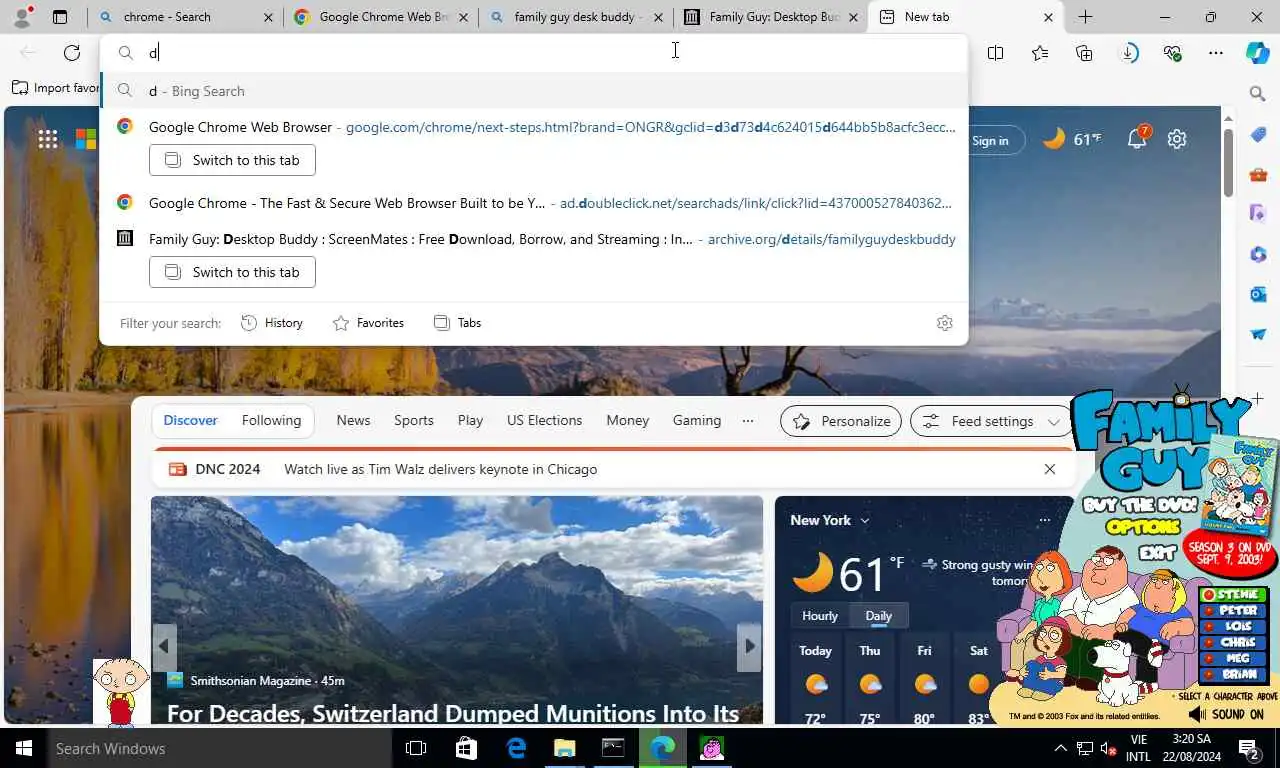Screen dimensions: 1280x768
Task: Open News category
Action: point(353,420)
